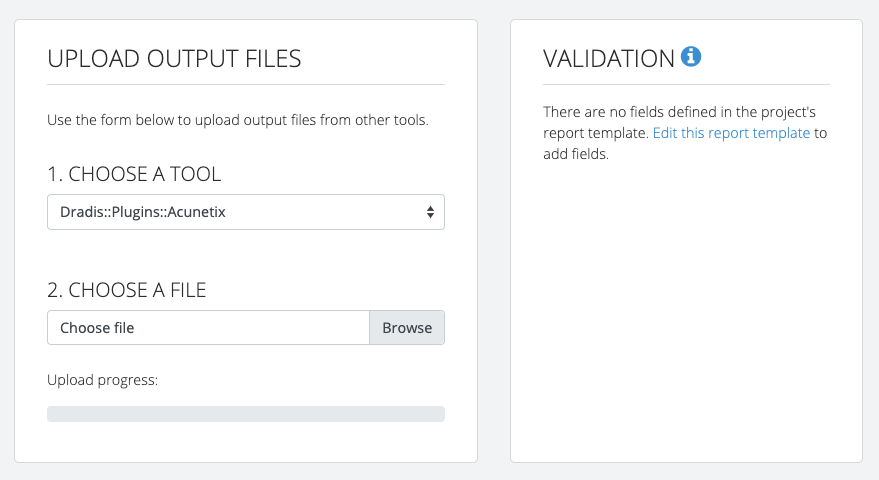Click the 1. Choose a Tool label
This screenshot has height=480, width=879.
coord(134,174)
